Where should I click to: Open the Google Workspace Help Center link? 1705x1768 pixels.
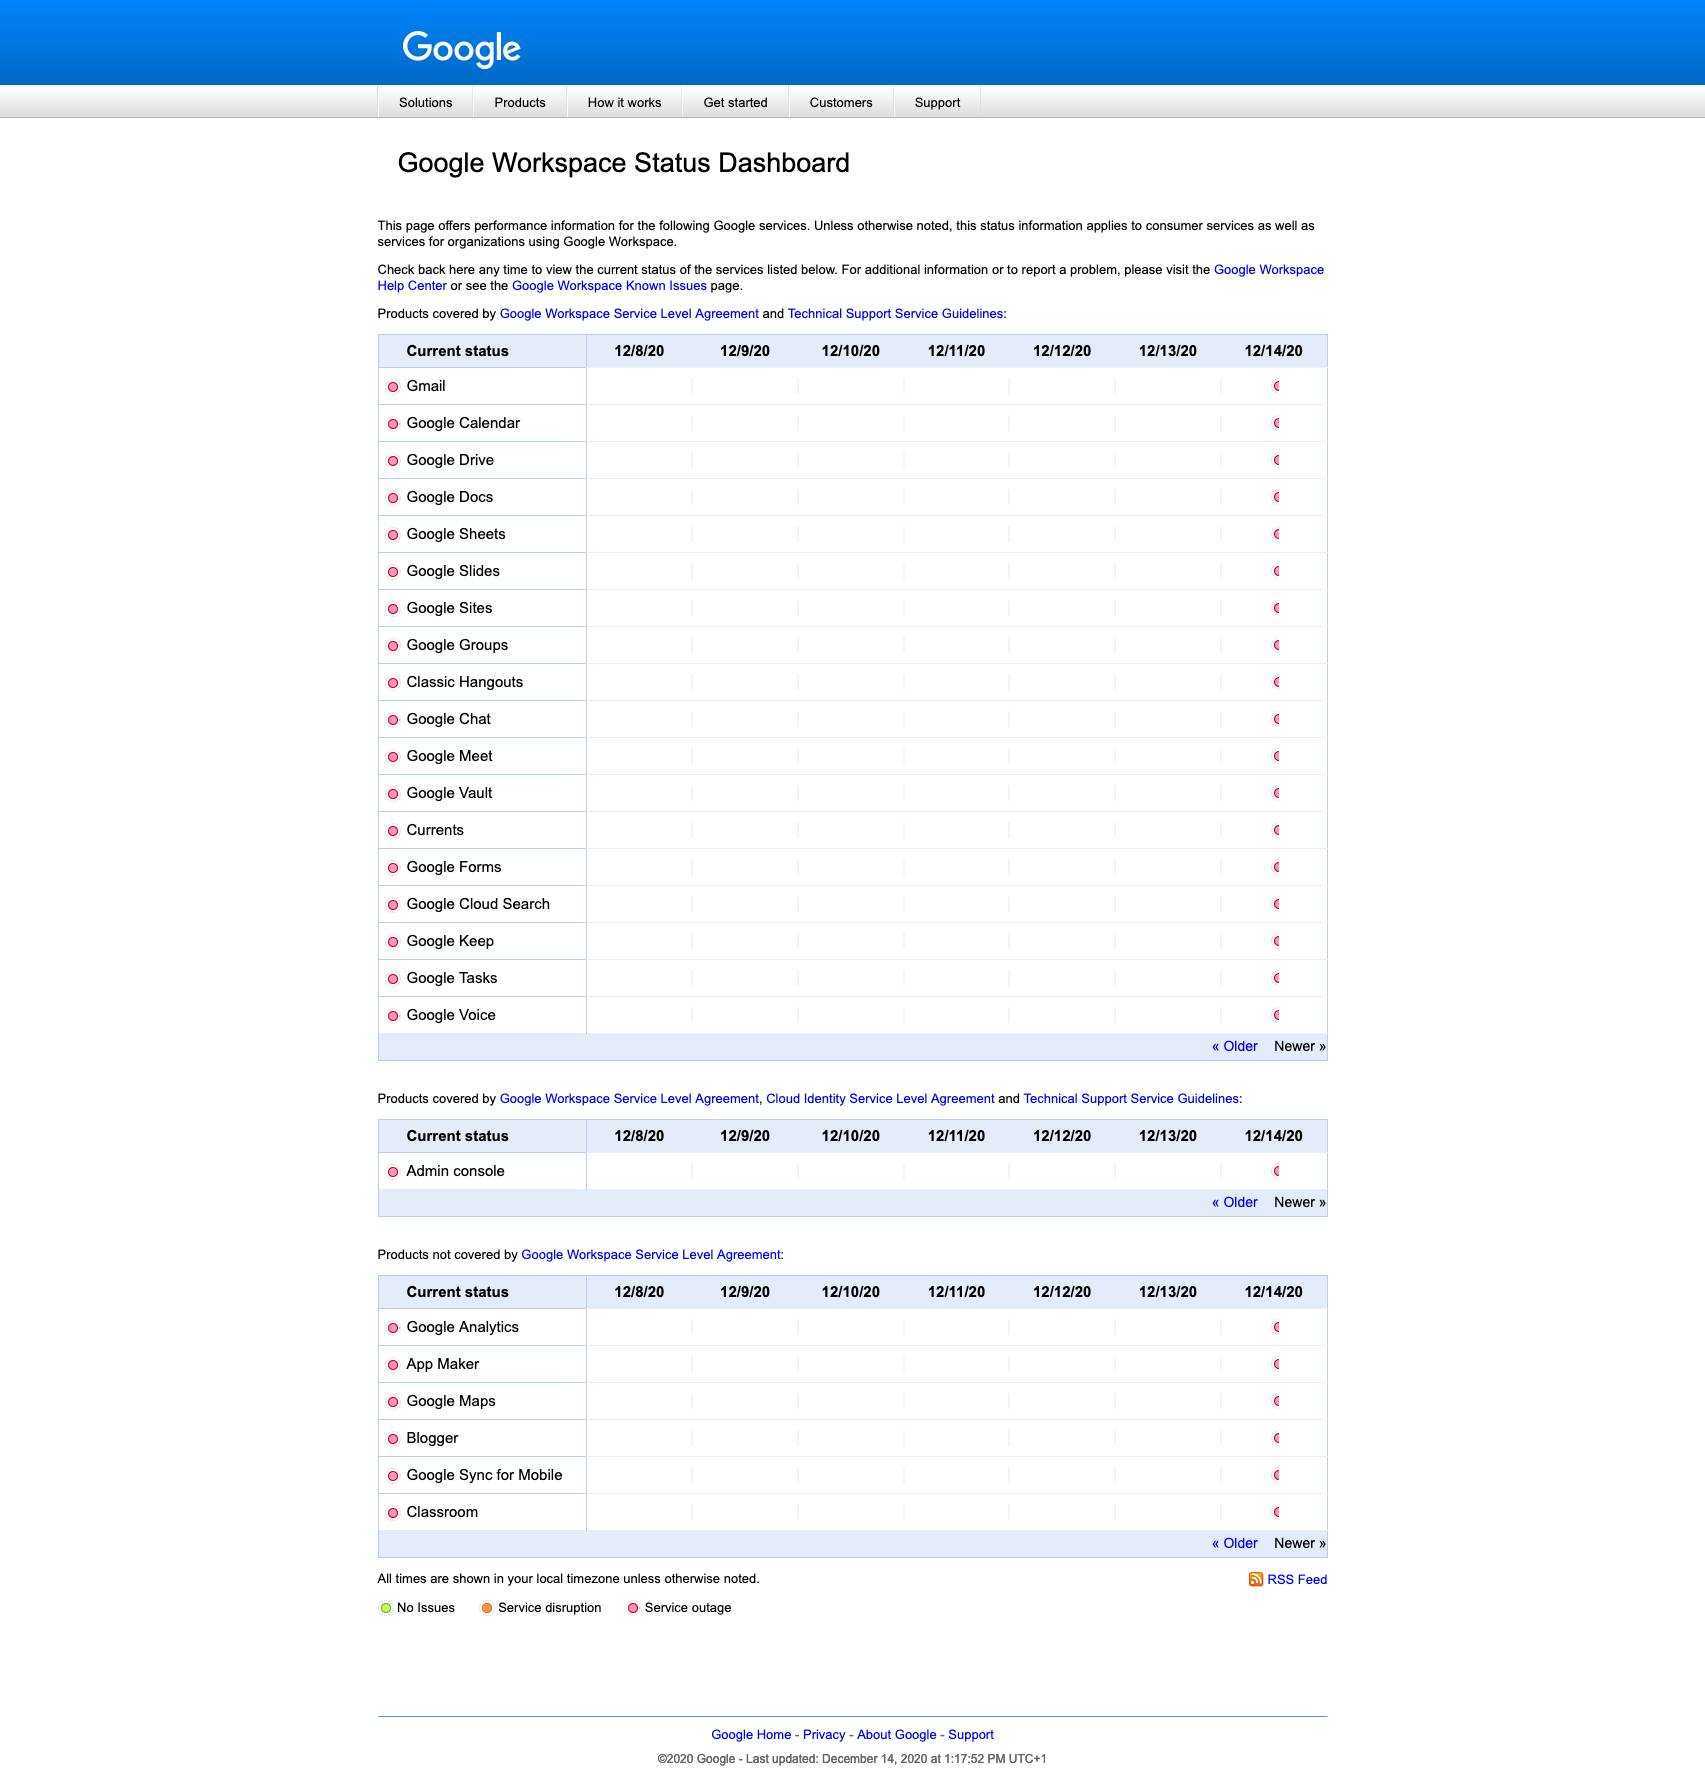(x=1268, y=270)
